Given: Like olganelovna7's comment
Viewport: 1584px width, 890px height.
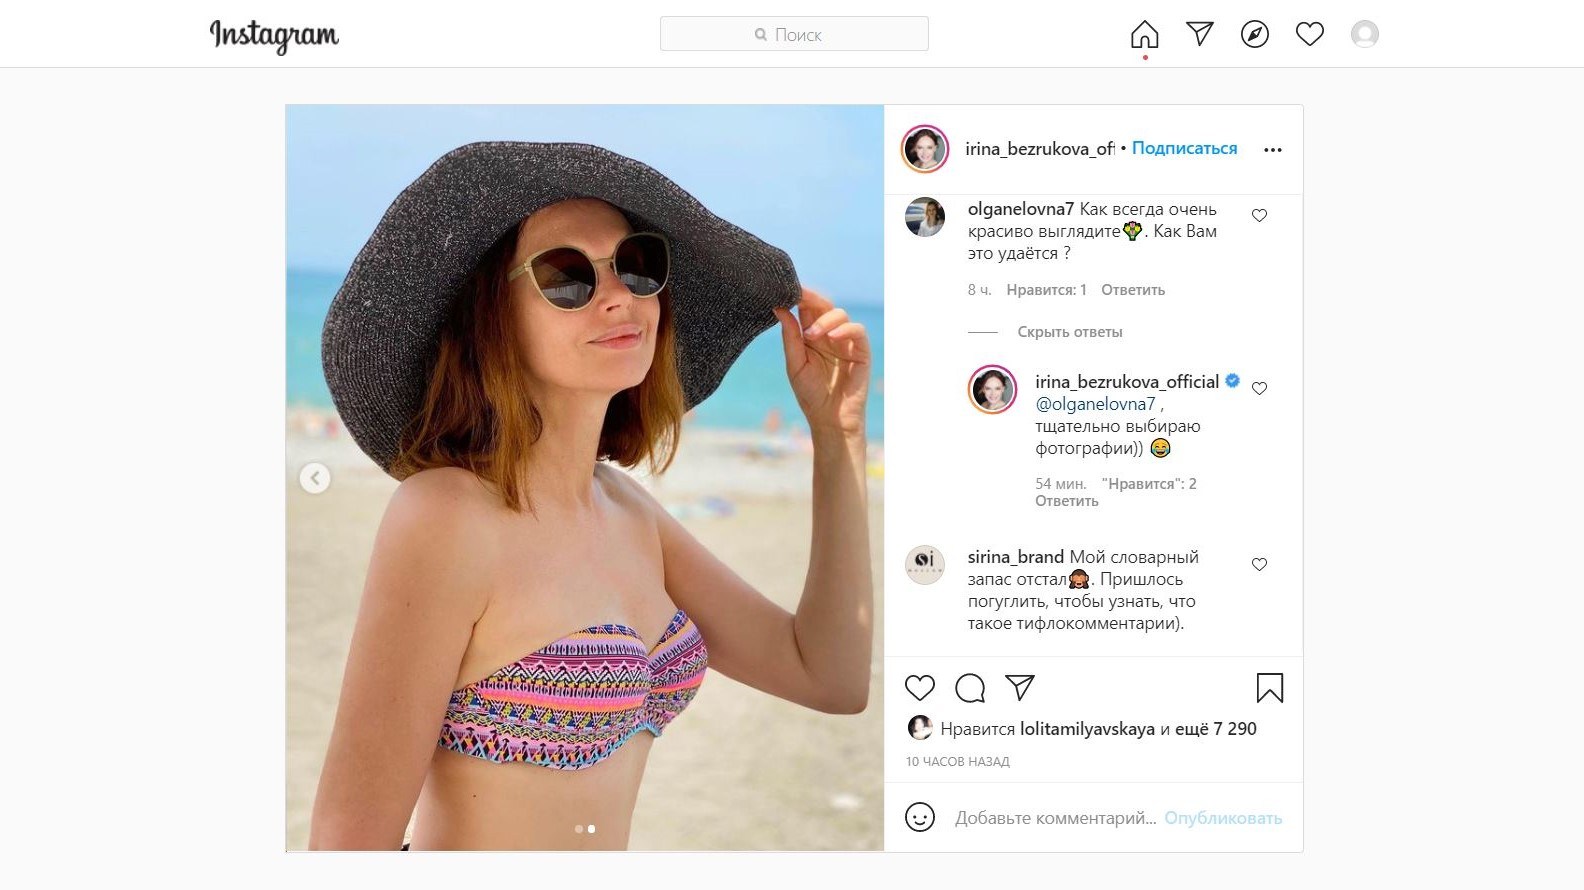Looking at the screenshot, I should coord(1259,215).
